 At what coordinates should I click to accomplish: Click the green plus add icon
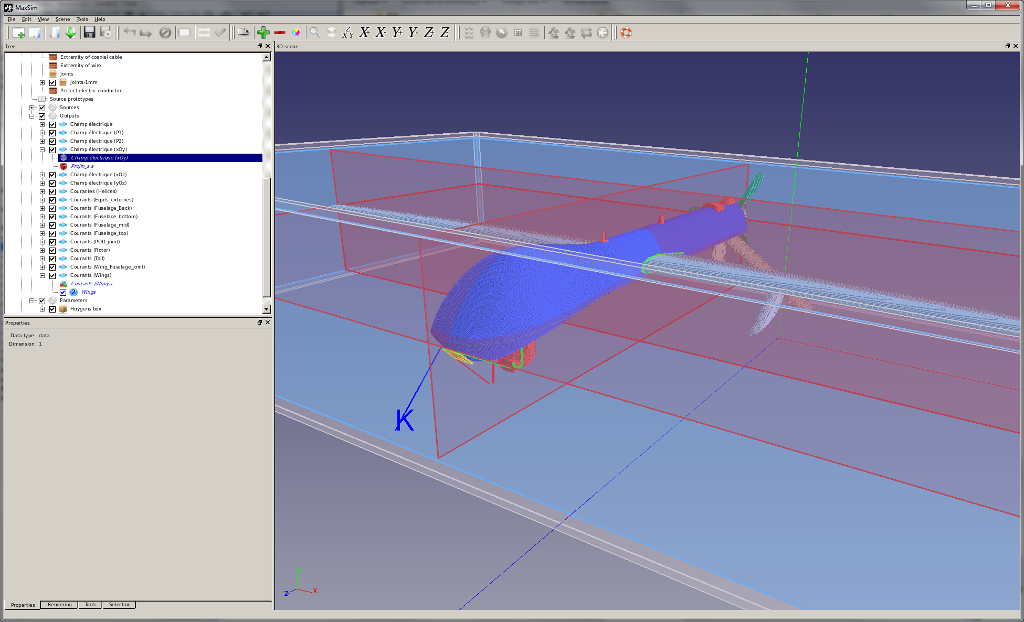(263, 33)
